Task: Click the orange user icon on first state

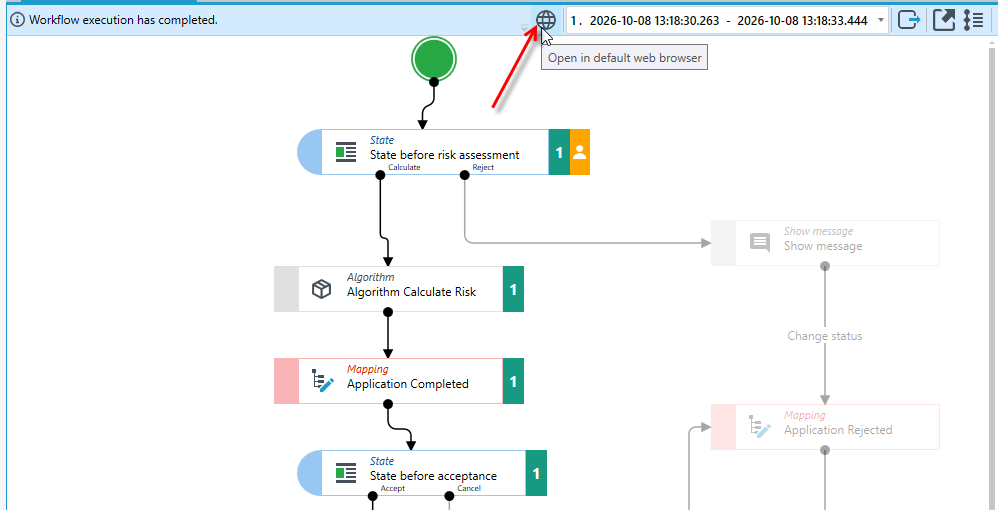Action: pyautogui.click(x=579, y=152)
